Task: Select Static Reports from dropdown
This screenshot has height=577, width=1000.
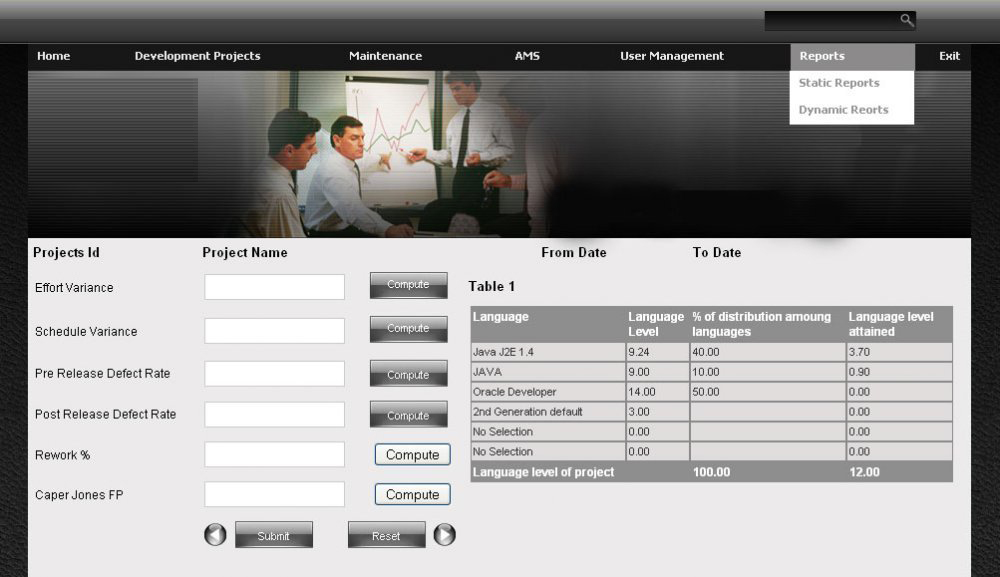Action: click(839, 83)
